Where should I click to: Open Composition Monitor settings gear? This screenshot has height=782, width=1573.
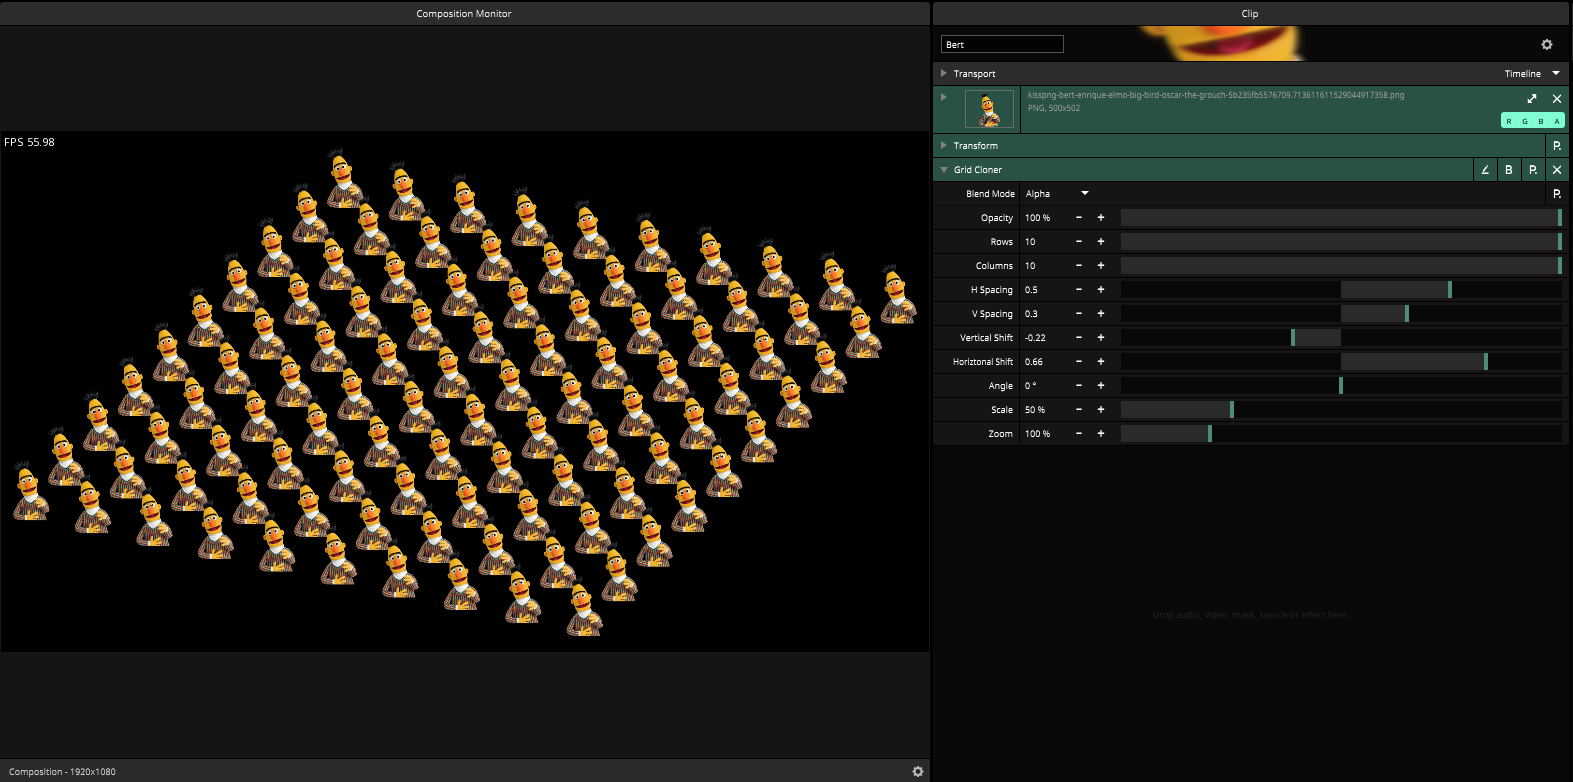917,771
